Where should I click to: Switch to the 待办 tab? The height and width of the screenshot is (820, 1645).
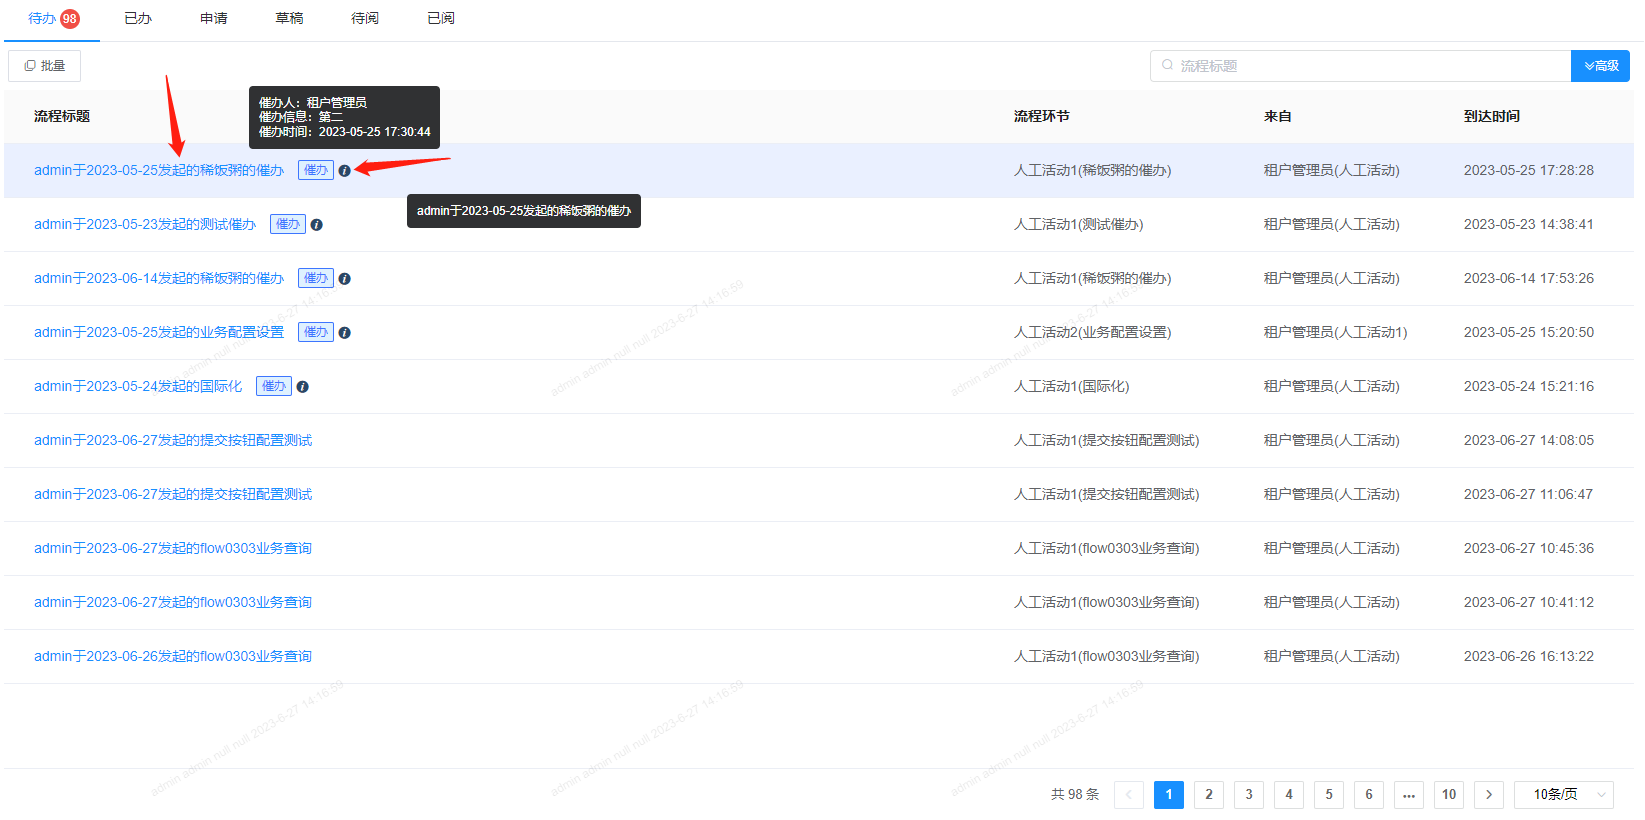click(42, 18)
